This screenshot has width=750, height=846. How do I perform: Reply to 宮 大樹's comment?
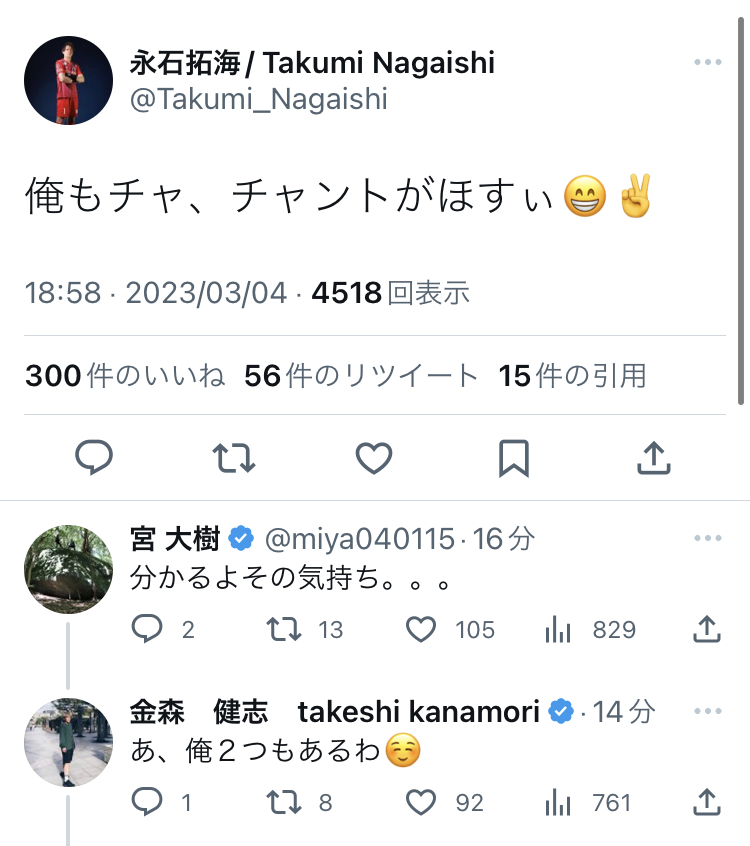148,629
